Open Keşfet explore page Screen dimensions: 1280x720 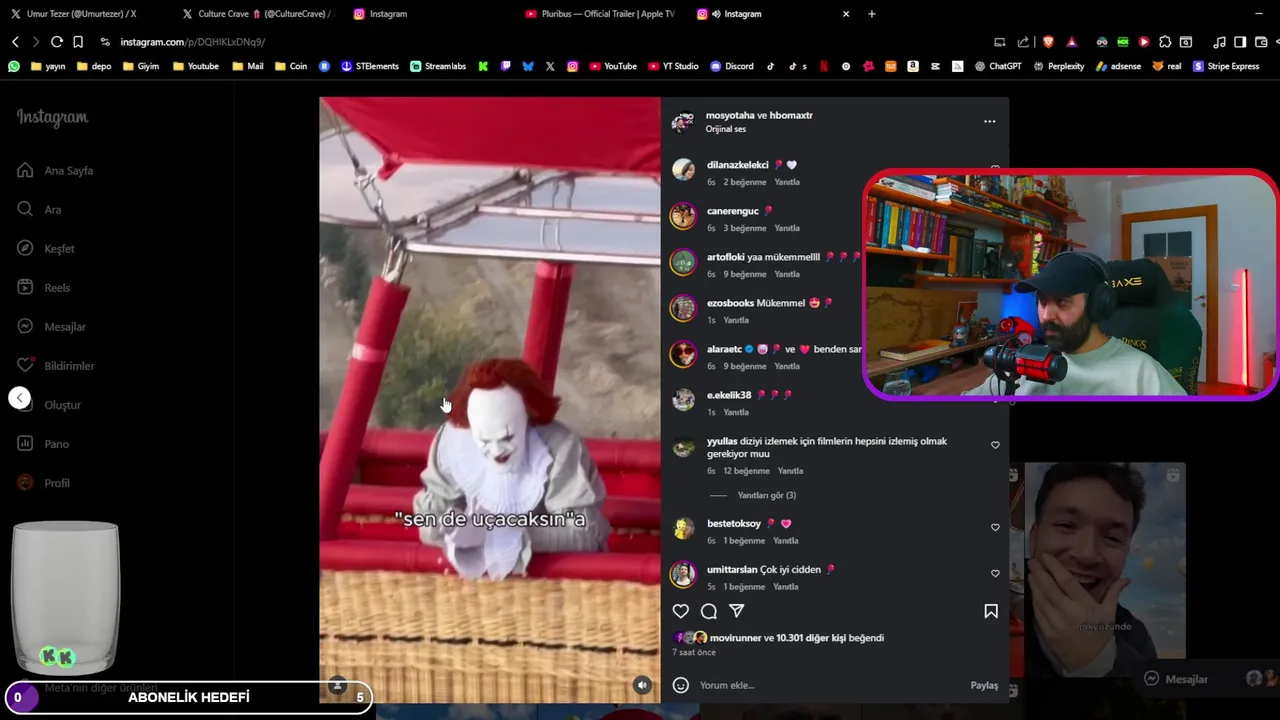[x=46, y=248]
